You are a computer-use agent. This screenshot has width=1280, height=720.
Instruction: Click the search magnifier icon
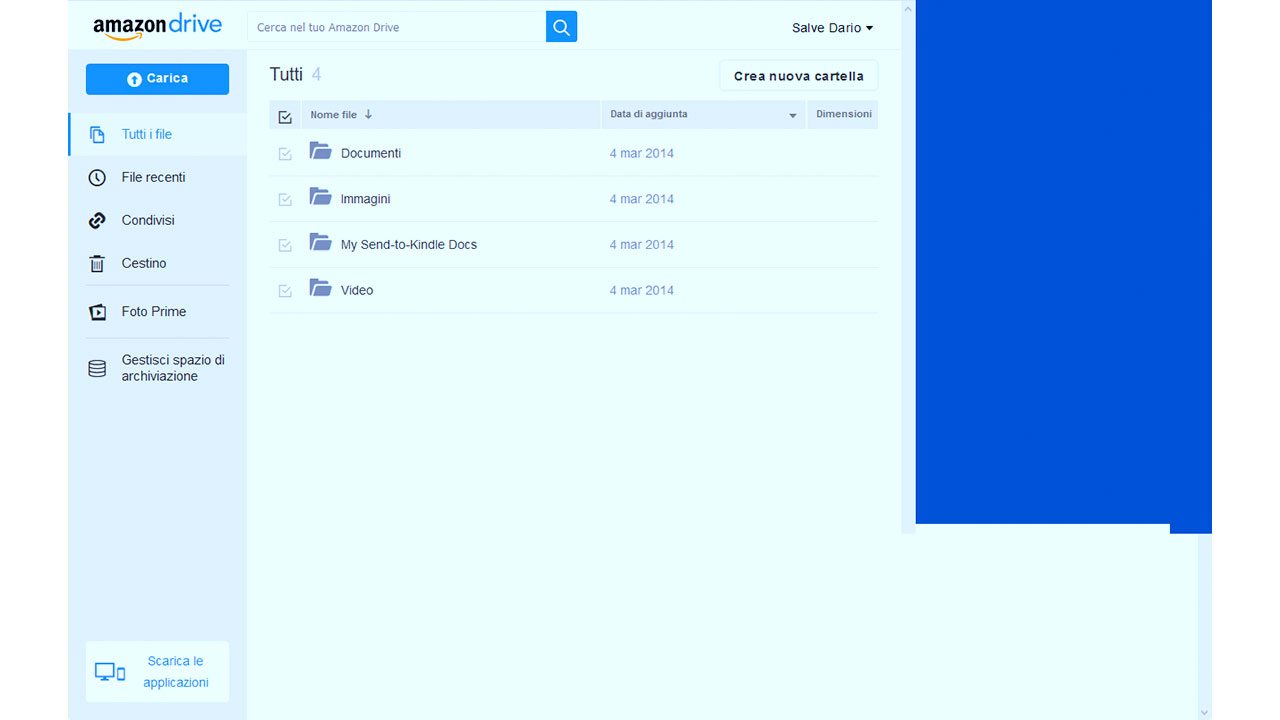(560, 26)
